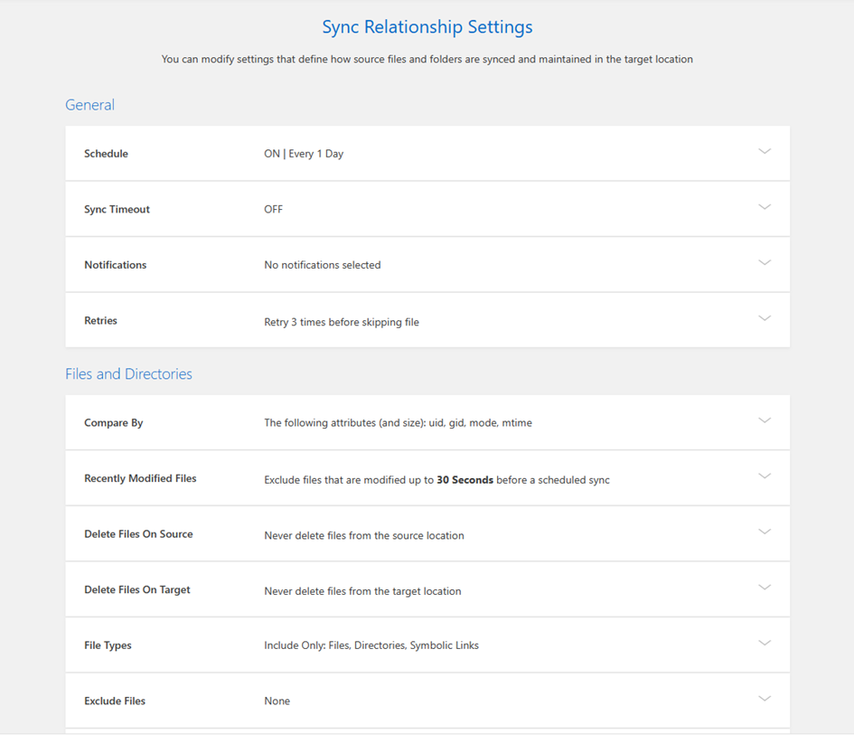Click the General section heading
The image size is (854, 736).
90,105
